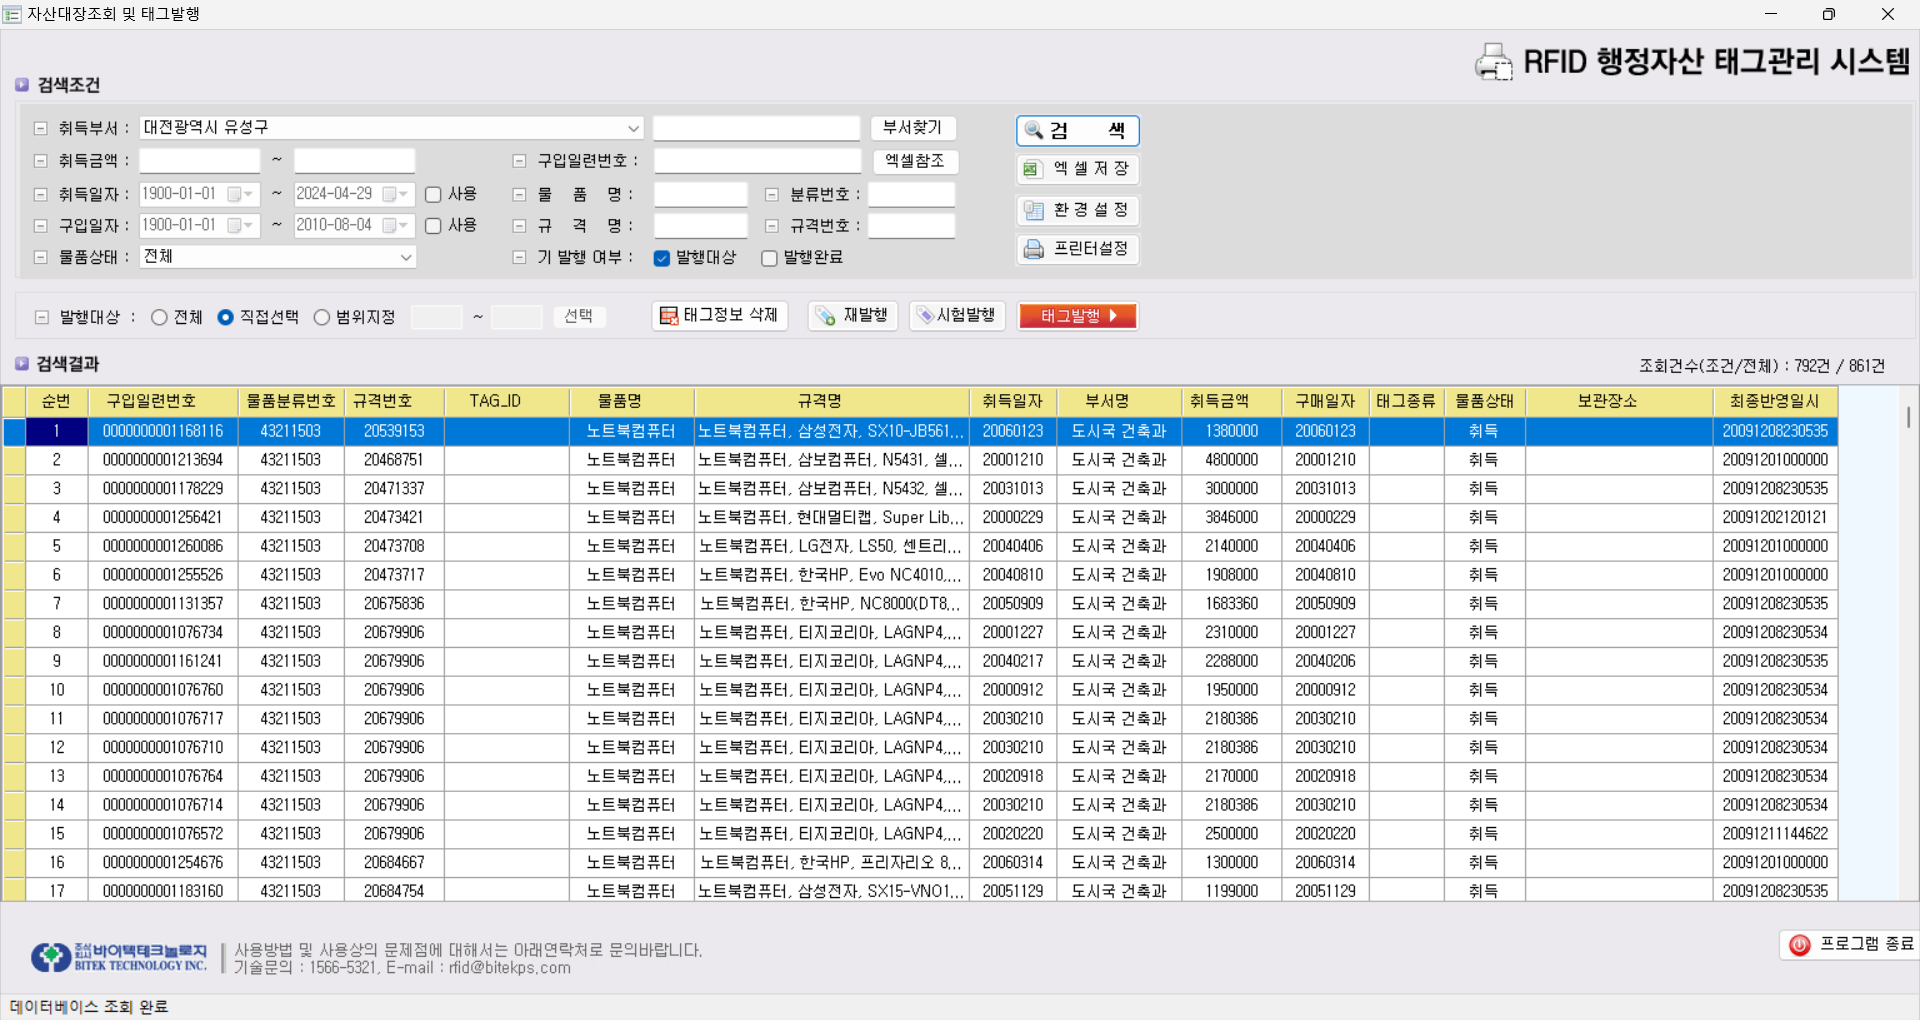The height and width of the screenshot is (1020, 1920).
Task: Click row 16 serial 0000000001254676
Action: click(163, 862)
